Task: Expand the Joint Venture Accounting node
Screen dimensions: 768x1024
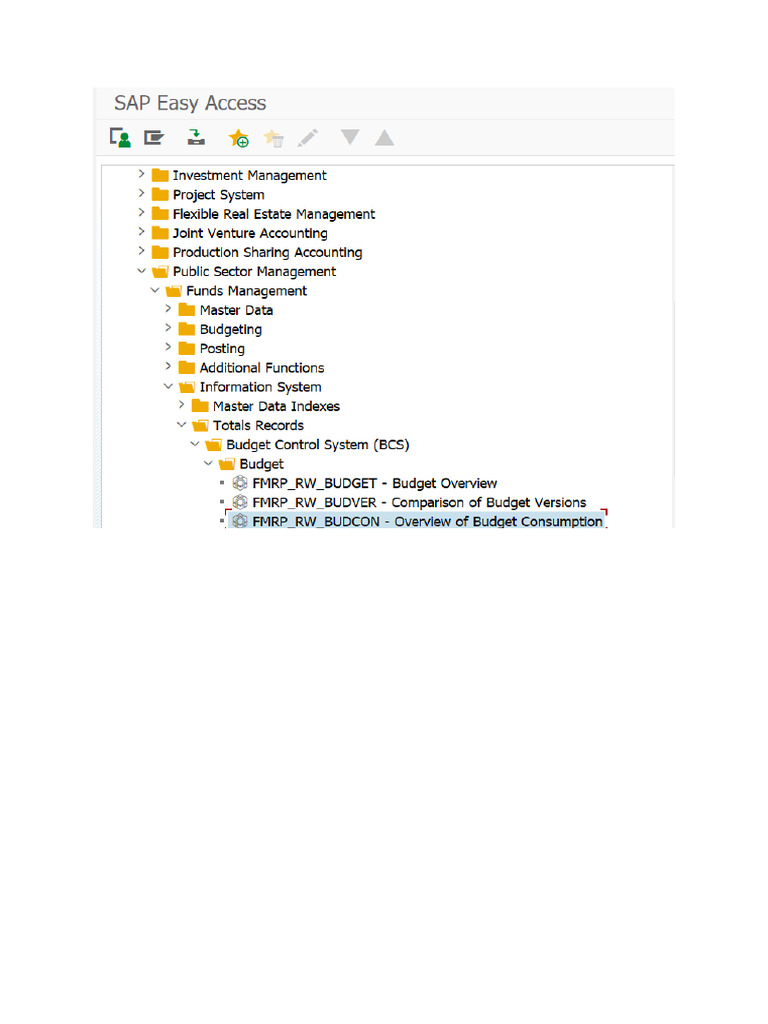Action: pyautogui.click(x=141, y=232)
